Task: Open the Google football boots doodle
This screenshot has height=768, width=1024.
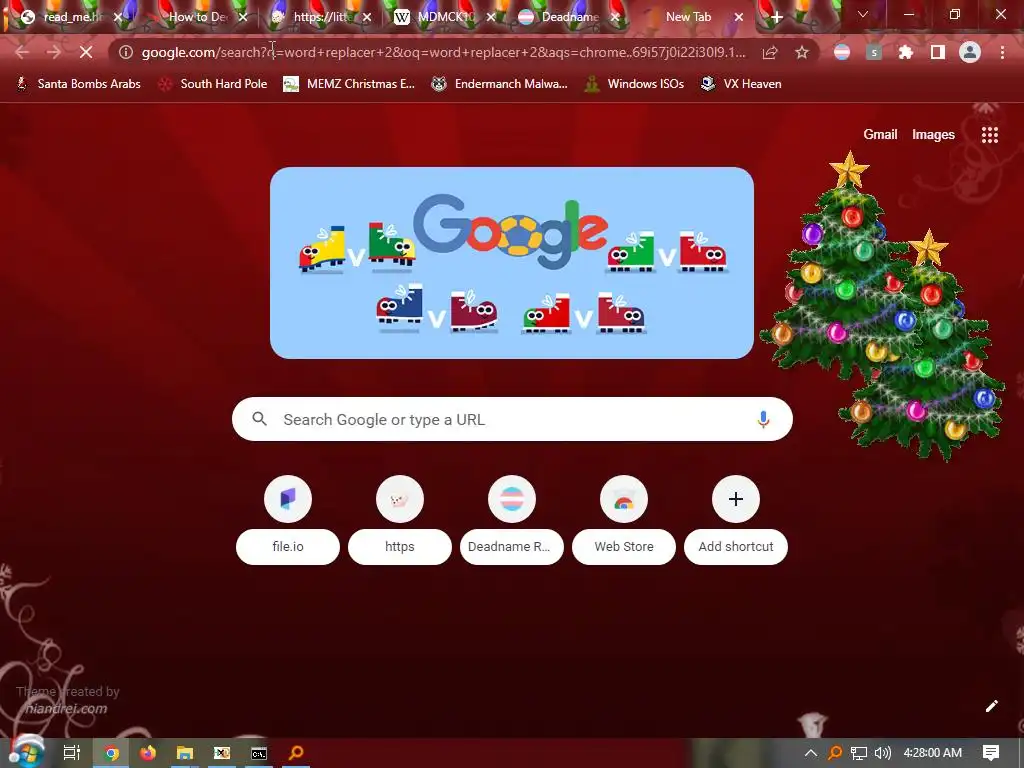Action: [x=511, y=263]
